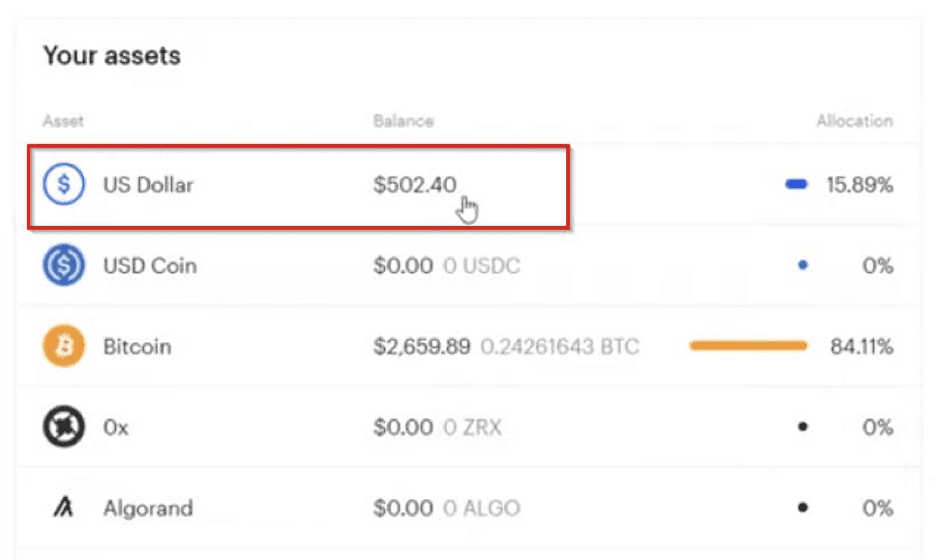
Task: Click the $502.40 US Dollar balance
Action: pyautogui.click(x=415, y=184)
